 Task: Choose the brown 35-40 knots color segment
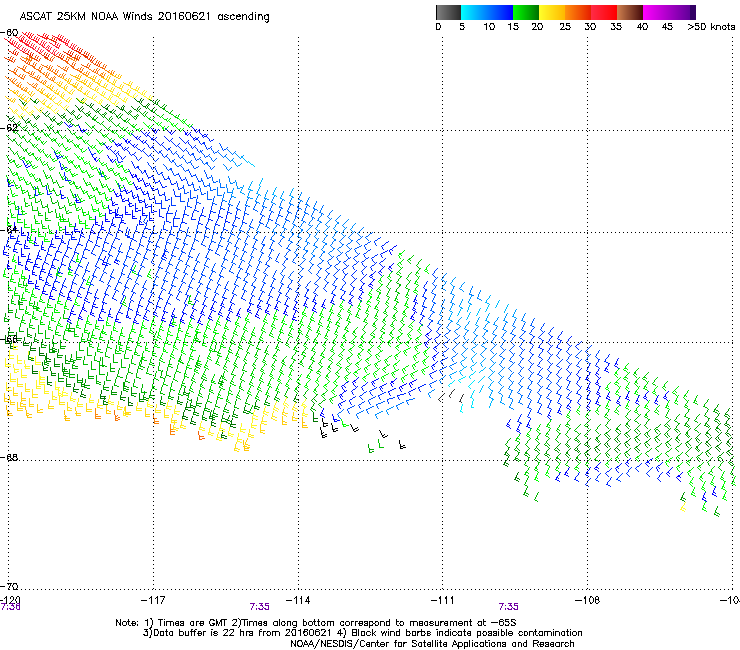(x=630, y=12)
